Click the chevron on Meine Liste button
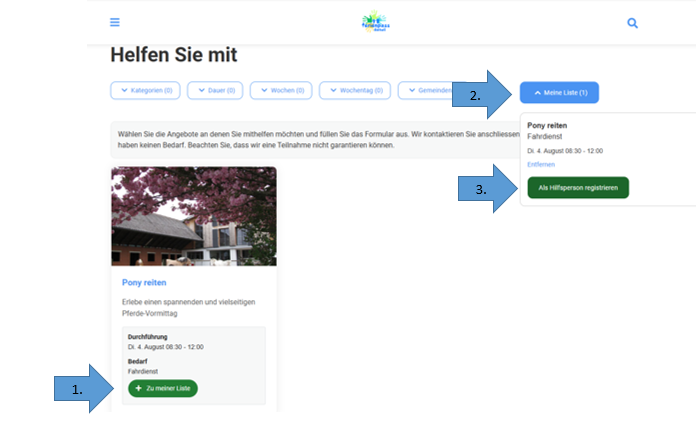The height and width of the screenshot is (431, 696). (x=538, y=93)
